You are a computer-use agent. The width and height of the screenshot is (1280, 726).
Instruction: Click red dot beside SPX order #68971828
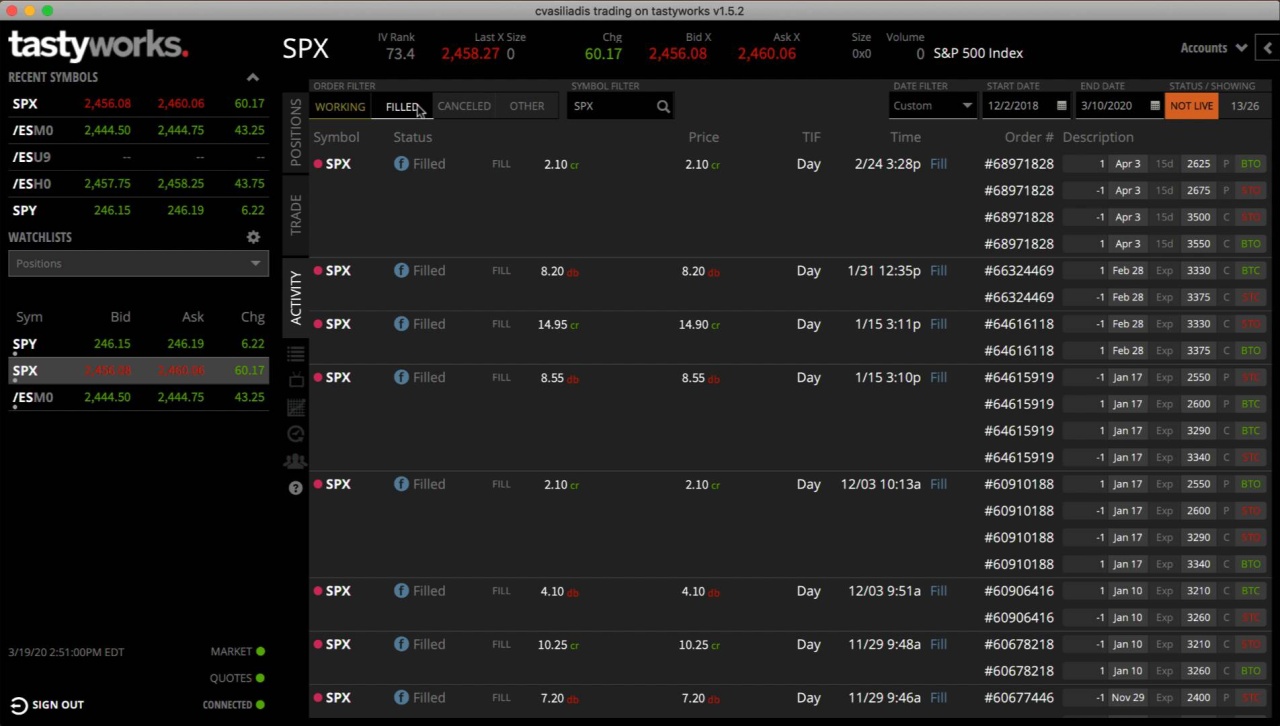[x=318, y=164]
